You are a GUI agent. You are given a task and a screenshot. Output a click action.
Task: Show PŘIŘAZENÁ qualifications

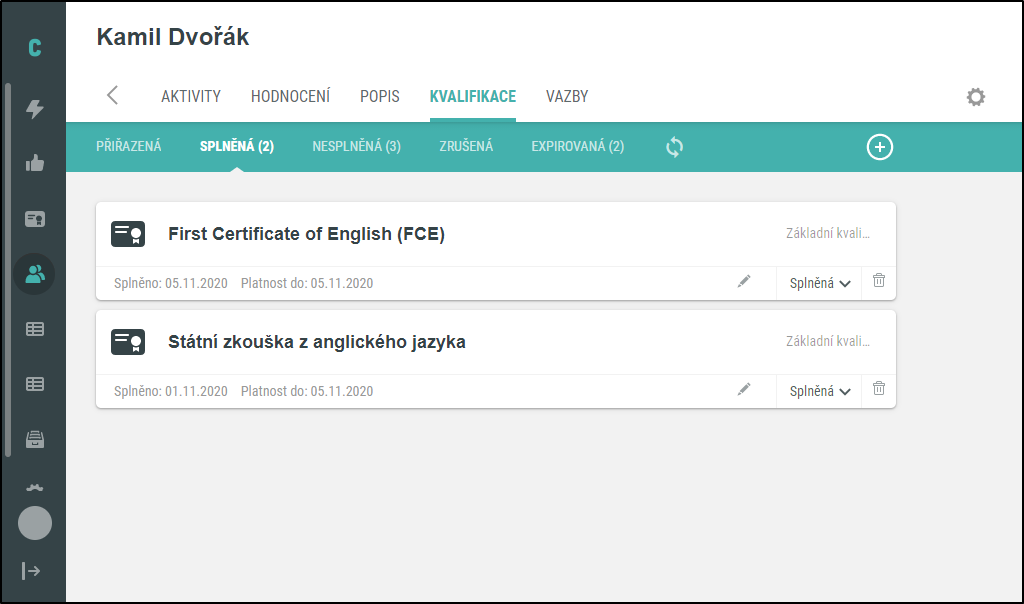coord(129,146)
